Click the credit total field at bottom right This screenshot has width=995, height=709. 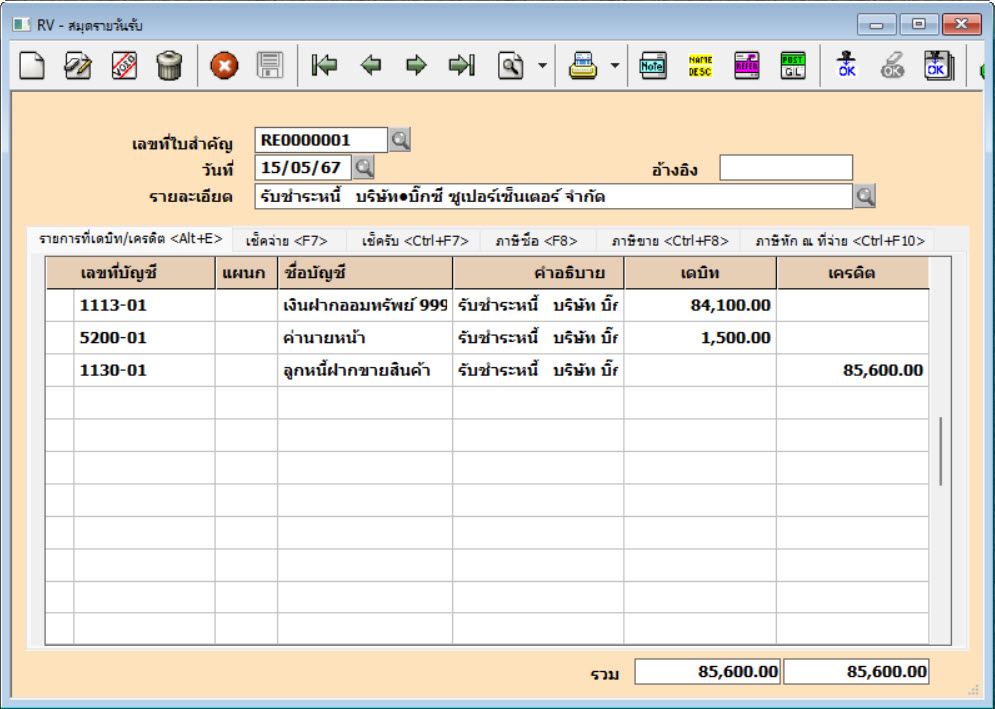point(856,672)
